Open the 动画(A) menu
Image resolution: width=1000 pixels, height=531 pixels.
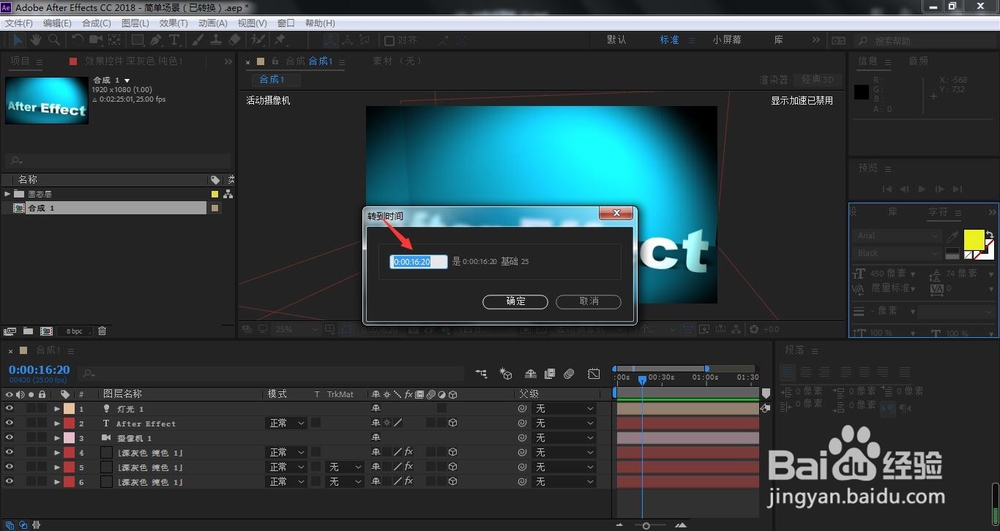[x=212, y=23]
